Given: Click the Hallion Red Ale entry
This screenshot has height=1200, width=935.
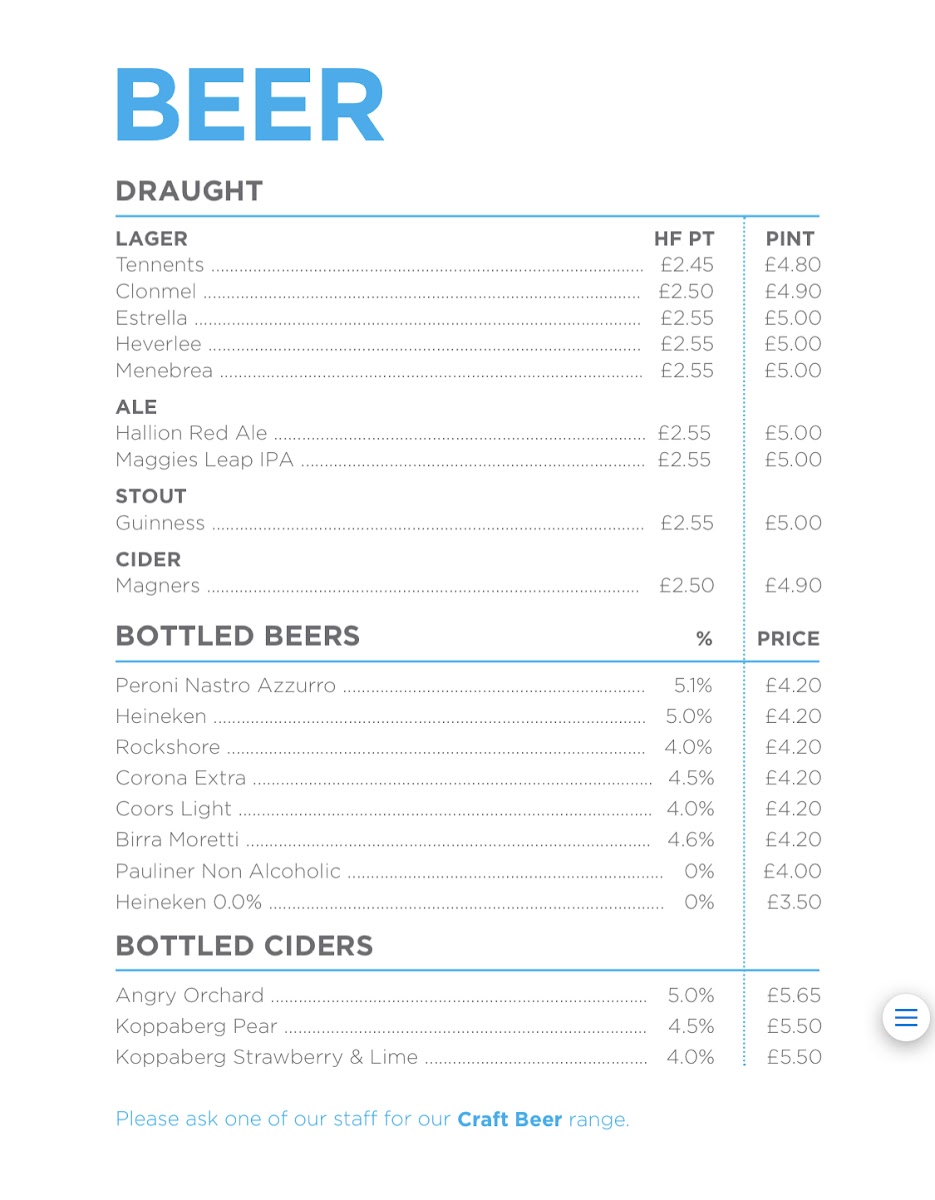Looking at the screenshot, I should tap(191, 433).
